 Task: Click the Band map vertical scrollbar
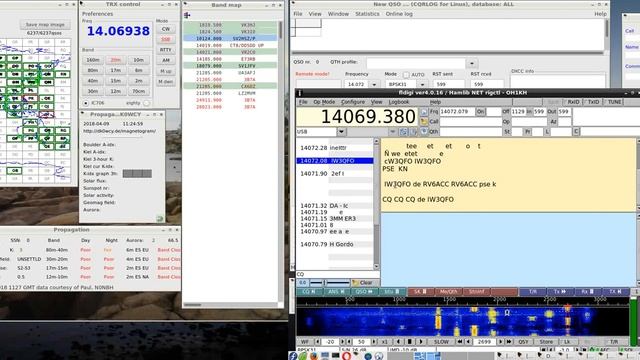280,162
